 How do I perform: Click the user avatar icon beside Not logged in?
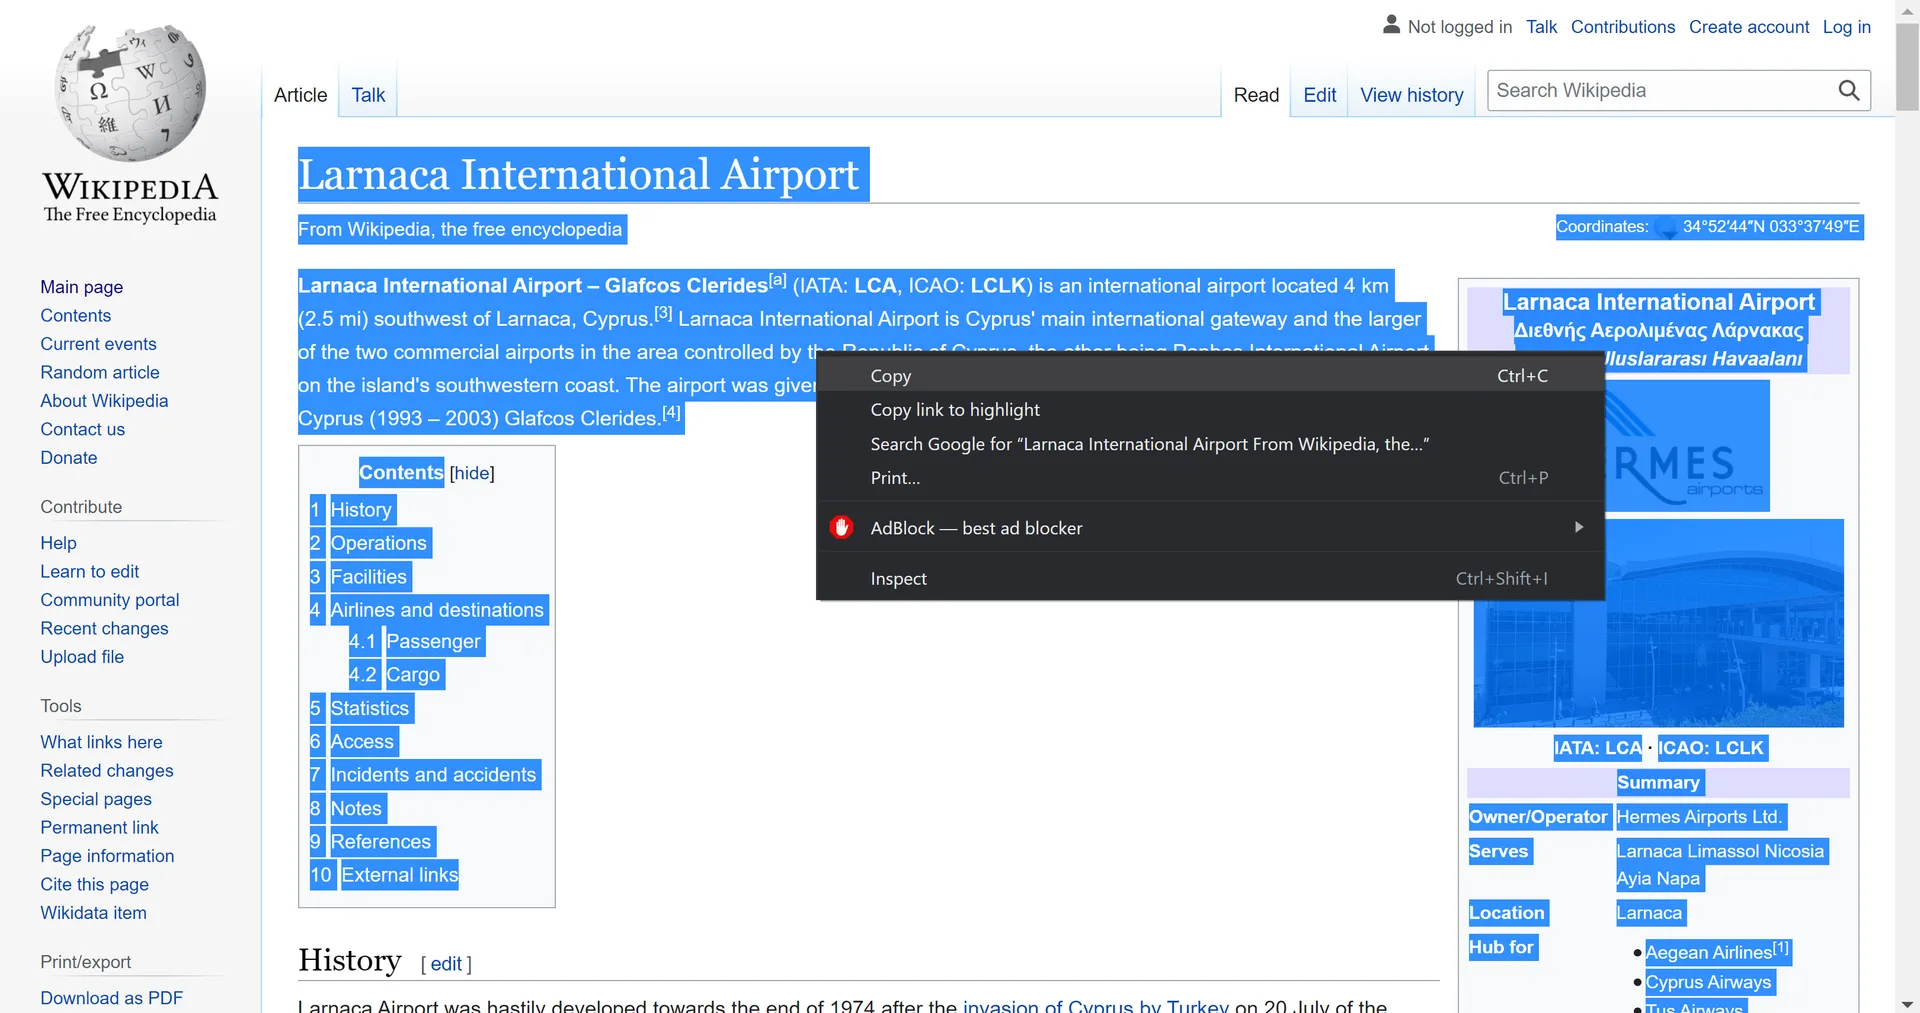tap(1391, 26)
